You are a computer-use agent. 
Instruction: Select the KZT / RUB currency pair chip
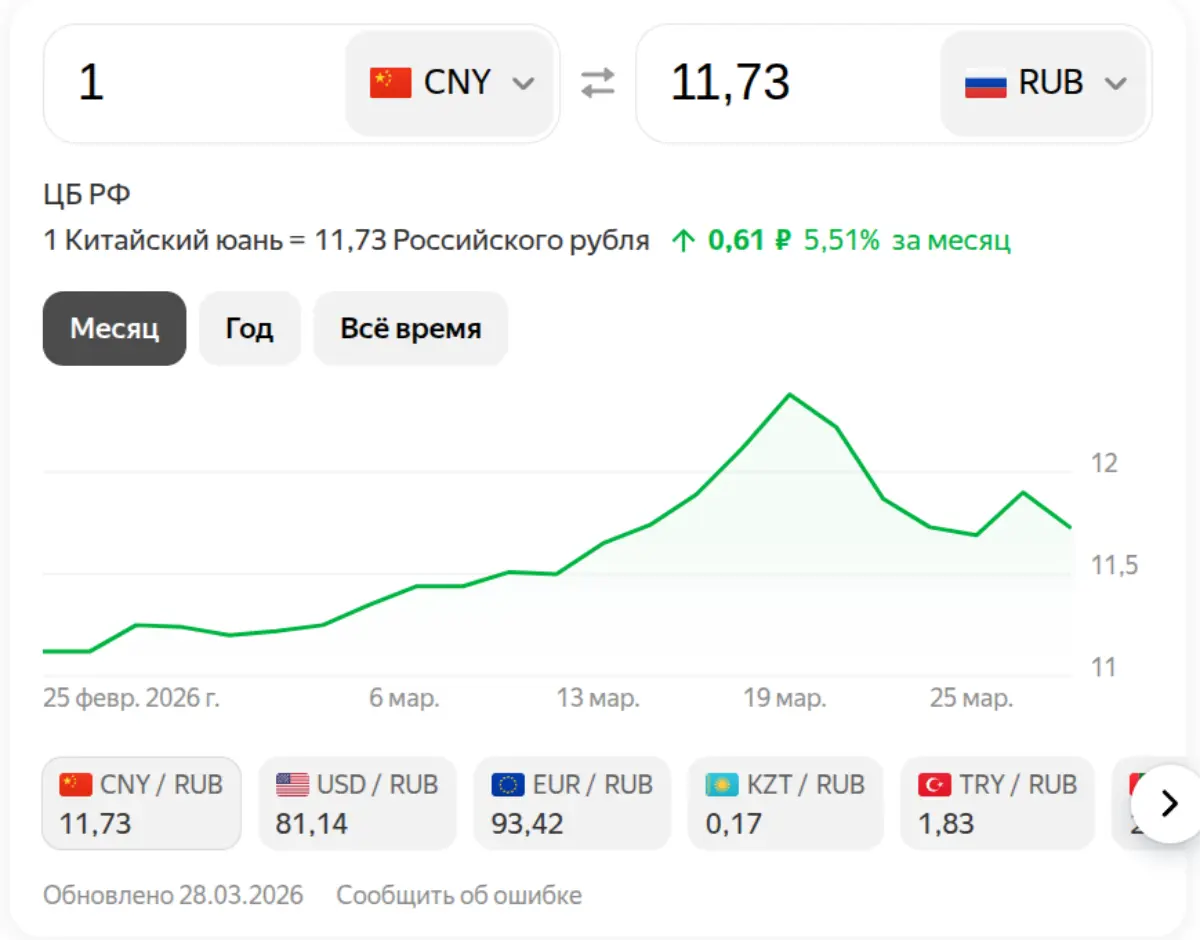tap(785, 803)
